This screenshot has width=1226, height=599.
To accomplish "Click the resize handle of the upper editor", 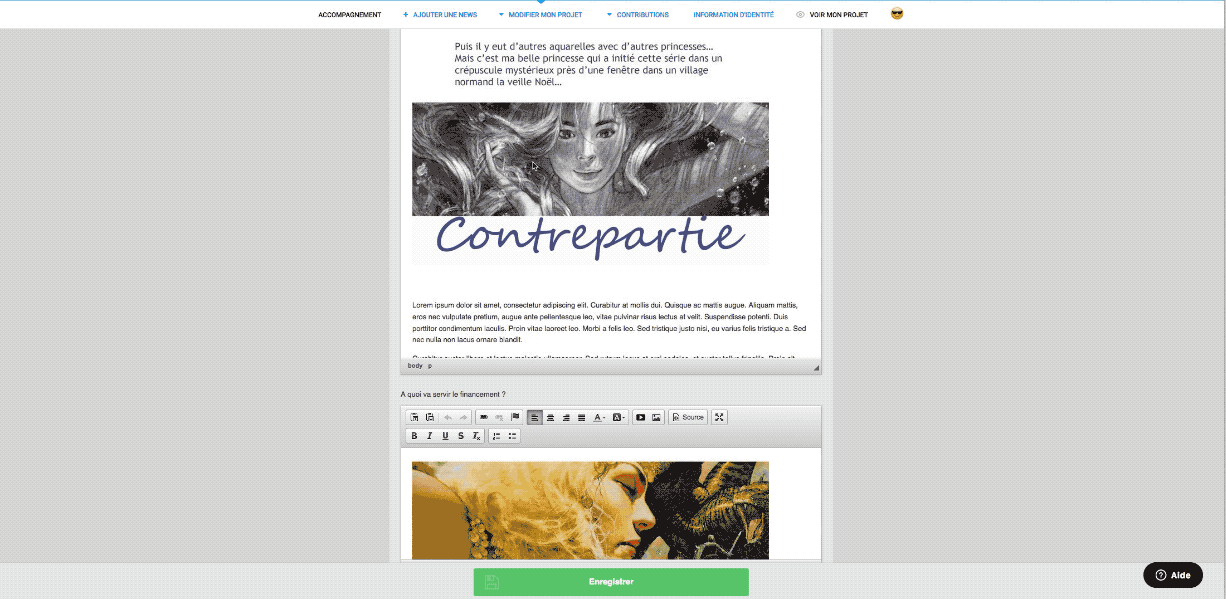I will click(816, 368).
